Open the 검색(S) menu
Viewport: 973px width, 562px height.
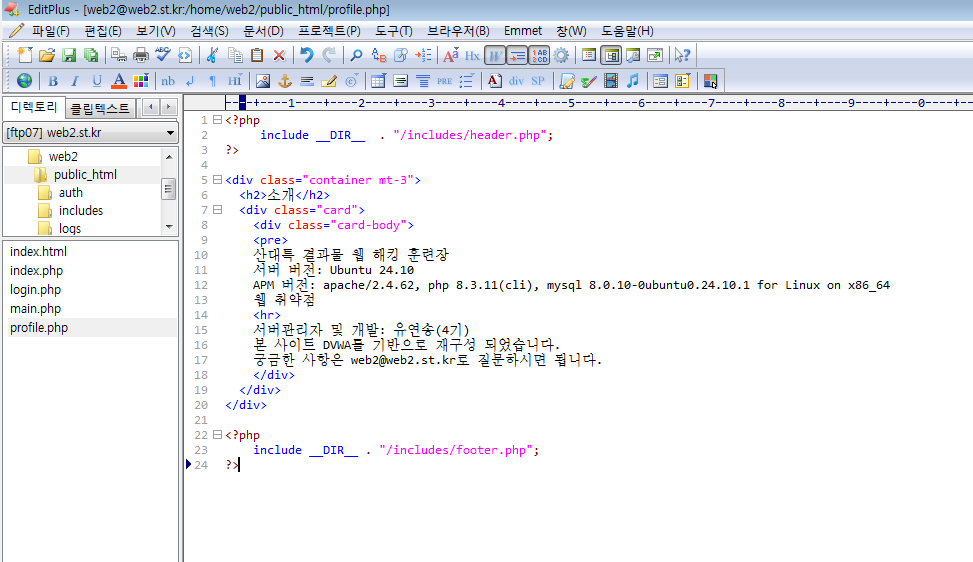[x=209, y=31]
